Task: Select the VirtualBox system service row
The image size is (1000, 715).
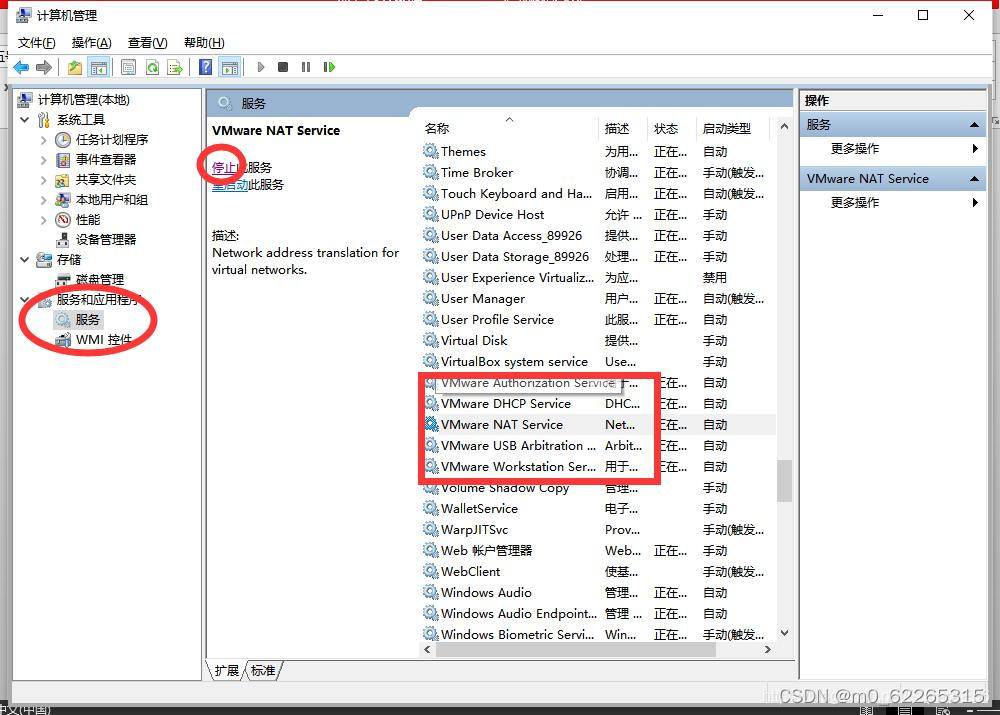Action: 598,362
